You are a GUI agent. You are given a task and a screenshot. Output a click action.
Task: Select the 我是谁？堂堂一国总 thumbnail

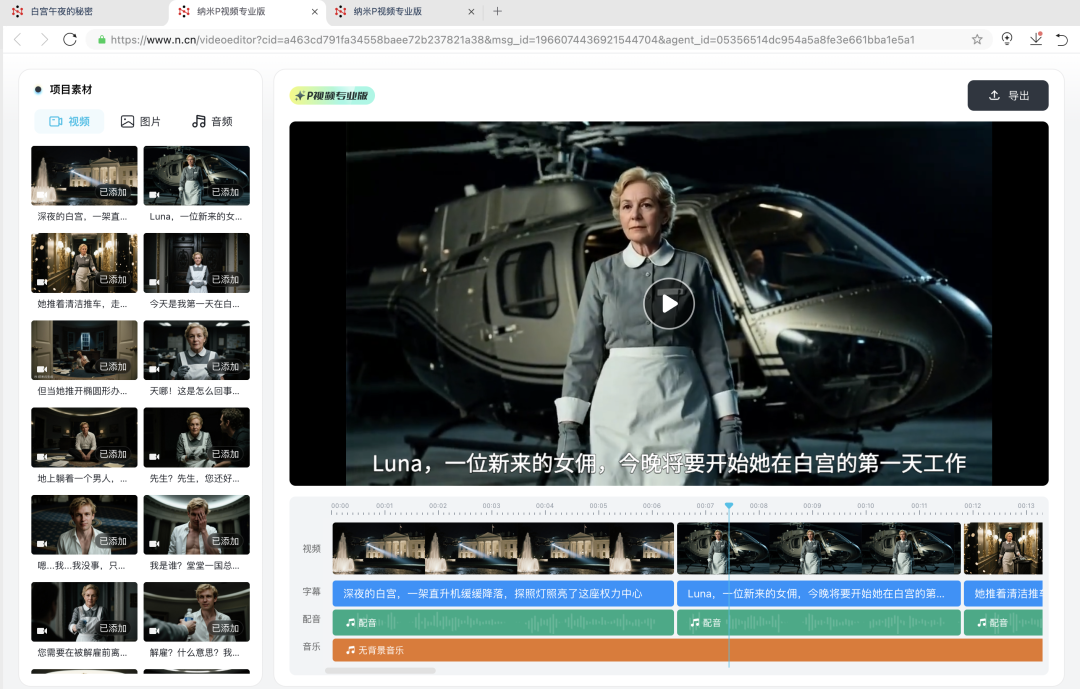pos(196,524)
